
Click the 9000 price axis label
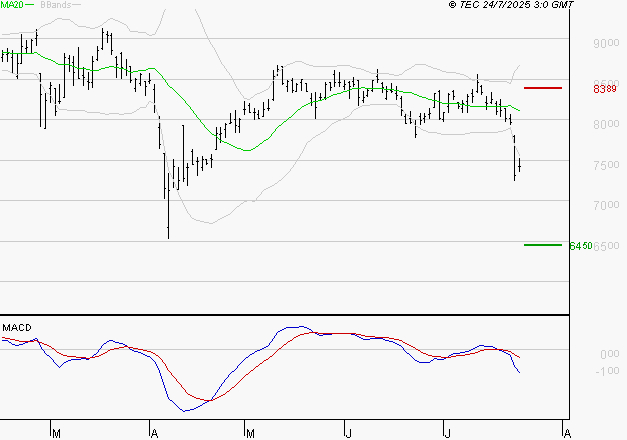606,43
